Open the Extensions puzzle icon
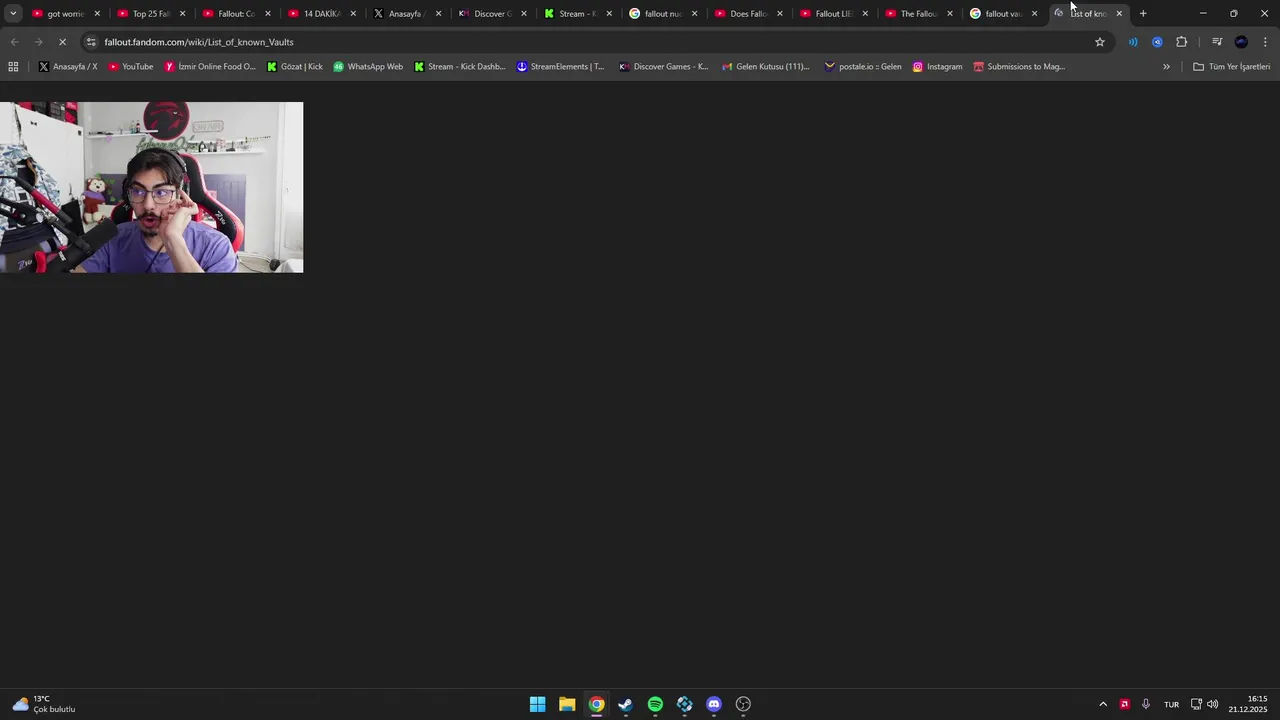 pyautogui.click(x=1182, y=42)
